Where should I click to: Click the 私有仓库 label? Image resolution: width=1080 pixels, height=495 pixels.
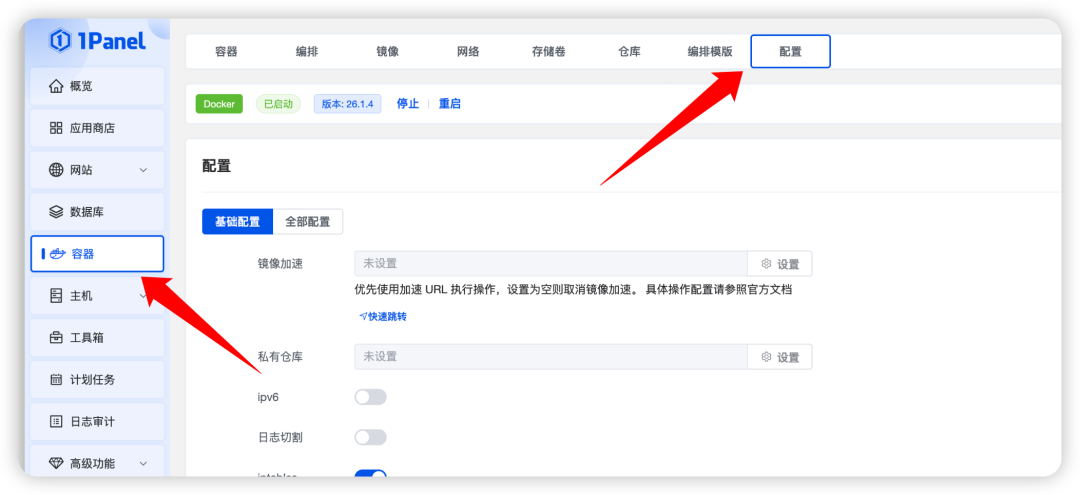(280, 357)
